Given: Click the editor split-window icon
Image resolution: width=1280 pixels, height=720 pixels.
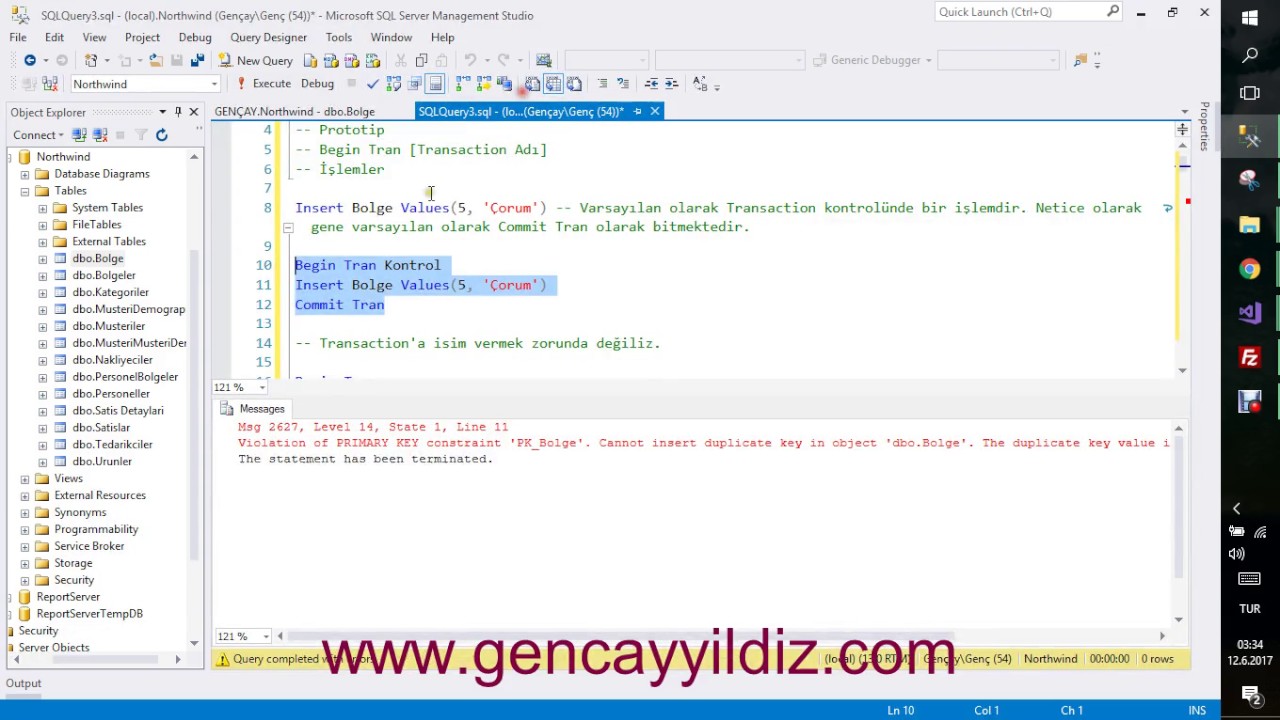Looking at the screenshot, I should [x=1182, y=129].
